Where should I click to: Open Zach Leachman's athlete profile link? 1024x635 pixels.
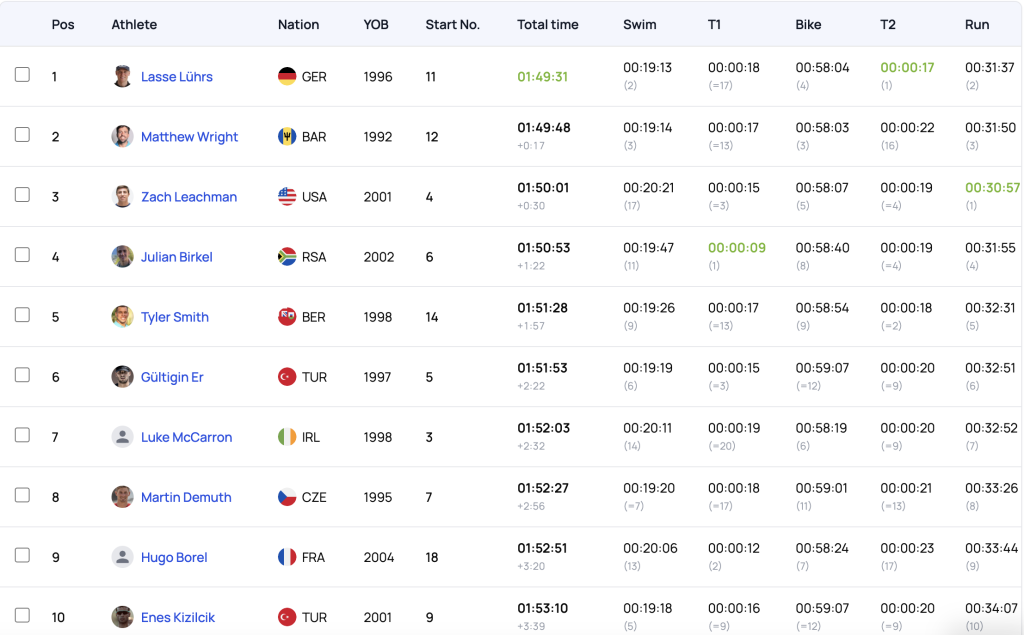click(x=189, y=197)
